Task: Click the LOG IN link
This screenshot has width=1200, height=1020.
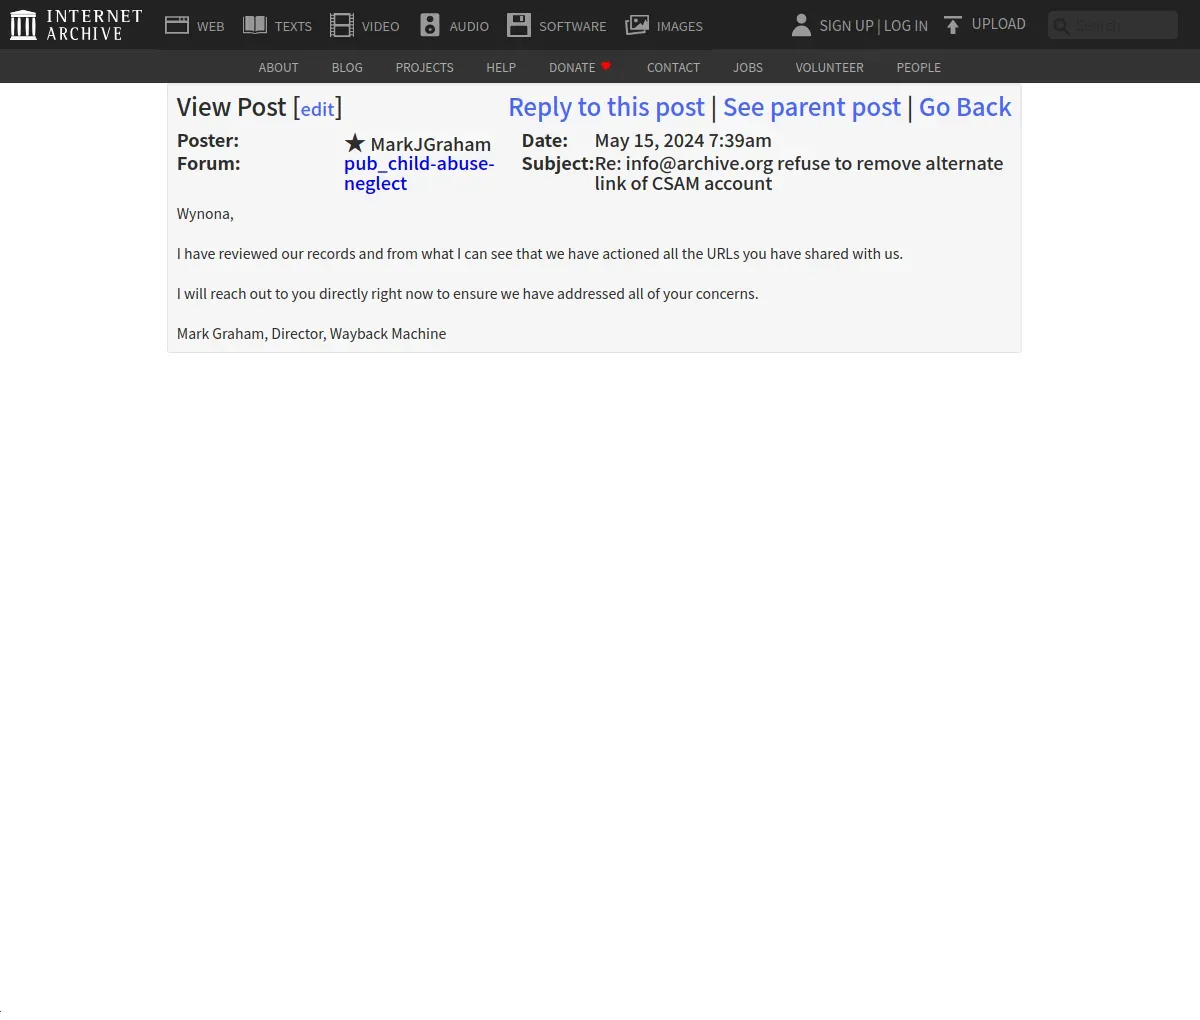Action: [x=906, y=26]
